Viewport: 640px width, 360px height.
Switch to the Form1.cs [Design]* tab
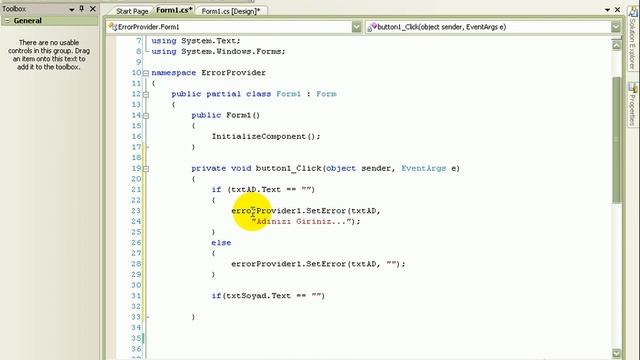coord(231,11)
